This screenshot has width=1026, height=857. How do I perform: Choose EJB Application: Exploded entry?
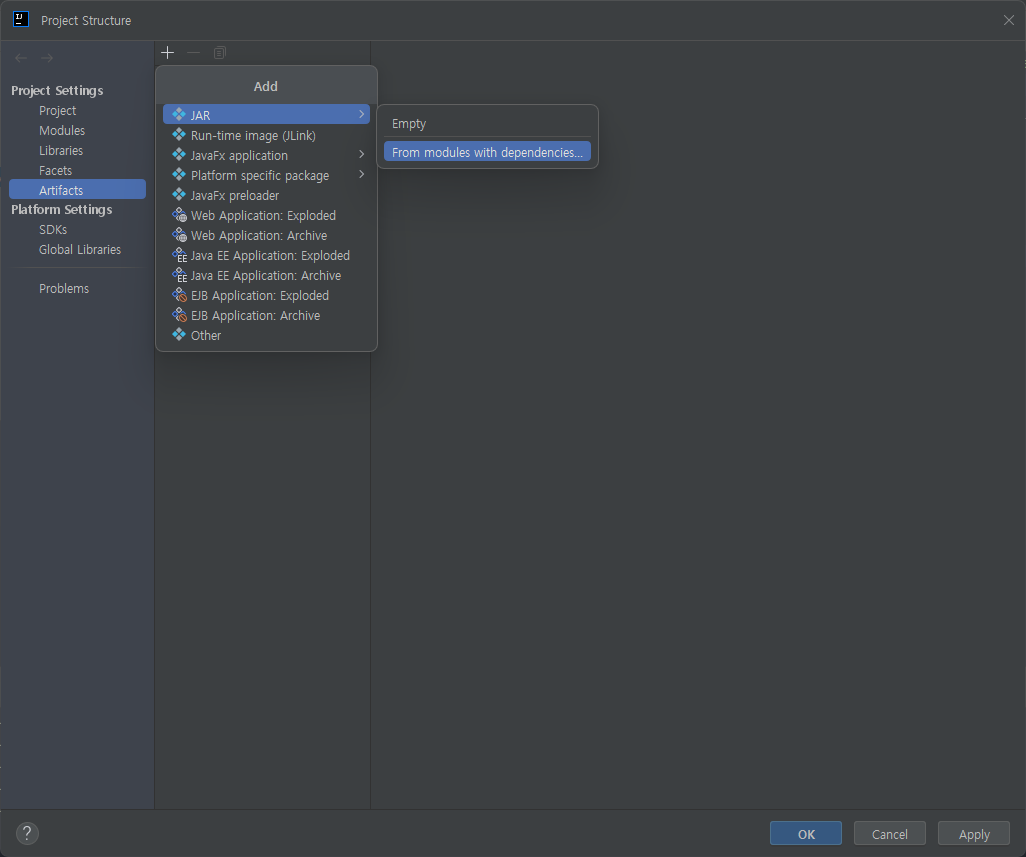(x=266, y=295)
